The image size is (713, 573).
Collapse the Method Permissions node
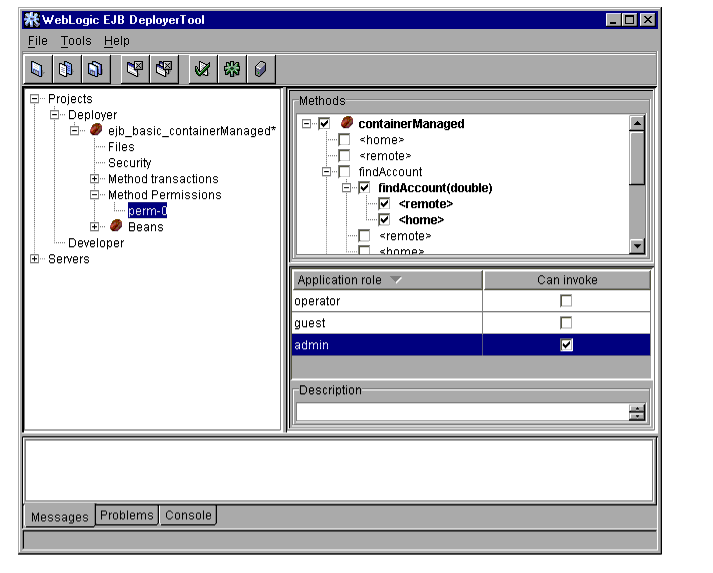tap(94, 195)
